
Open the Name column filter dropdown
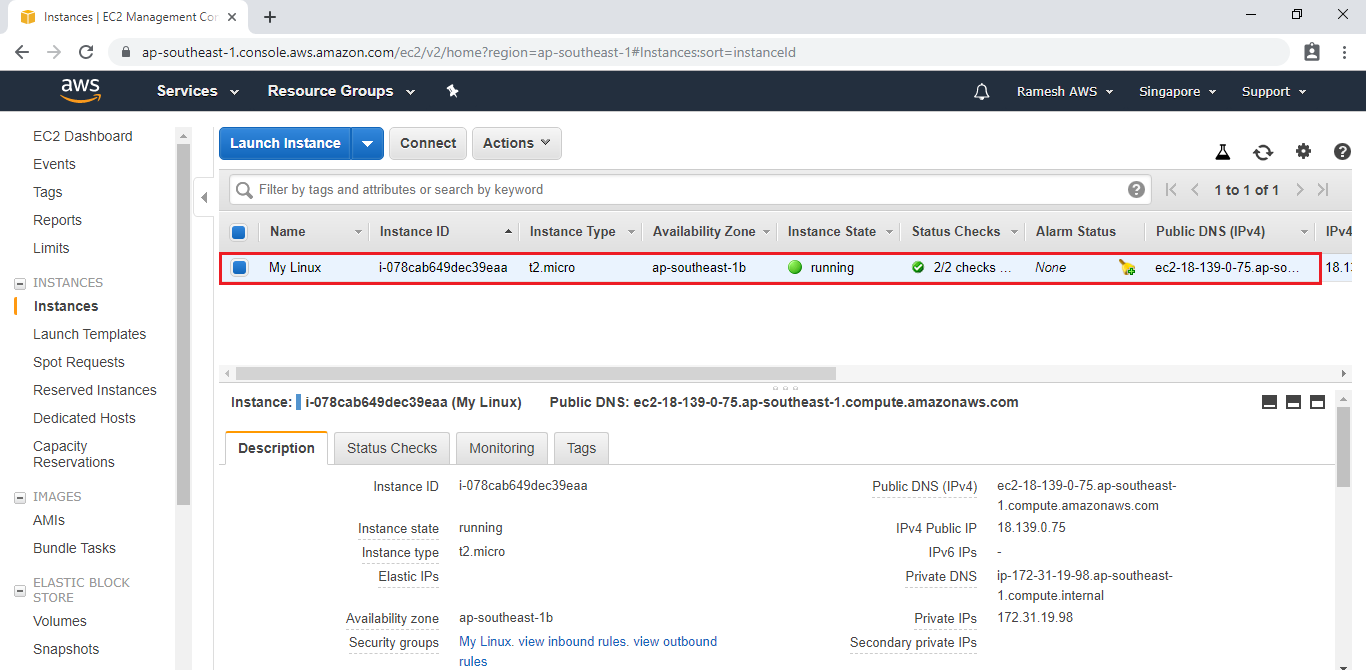coord(359,232)
